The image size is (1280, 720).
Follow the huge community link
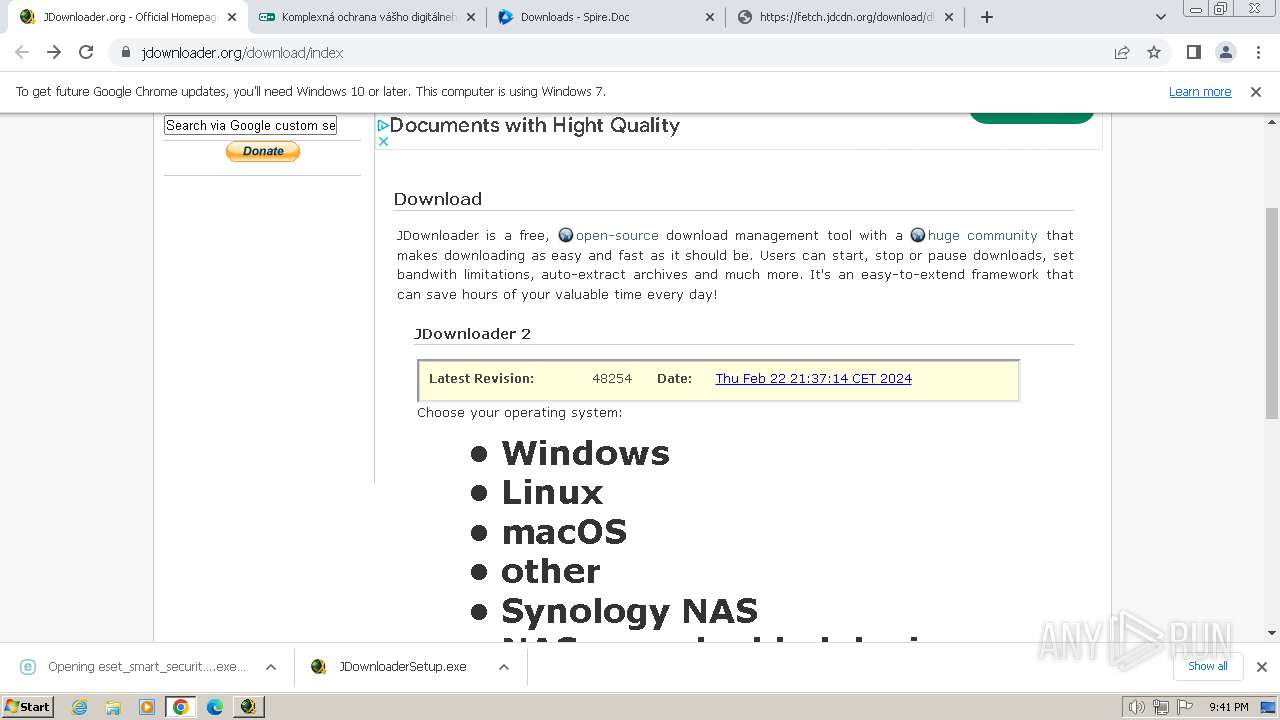click(x=982, y=235)
